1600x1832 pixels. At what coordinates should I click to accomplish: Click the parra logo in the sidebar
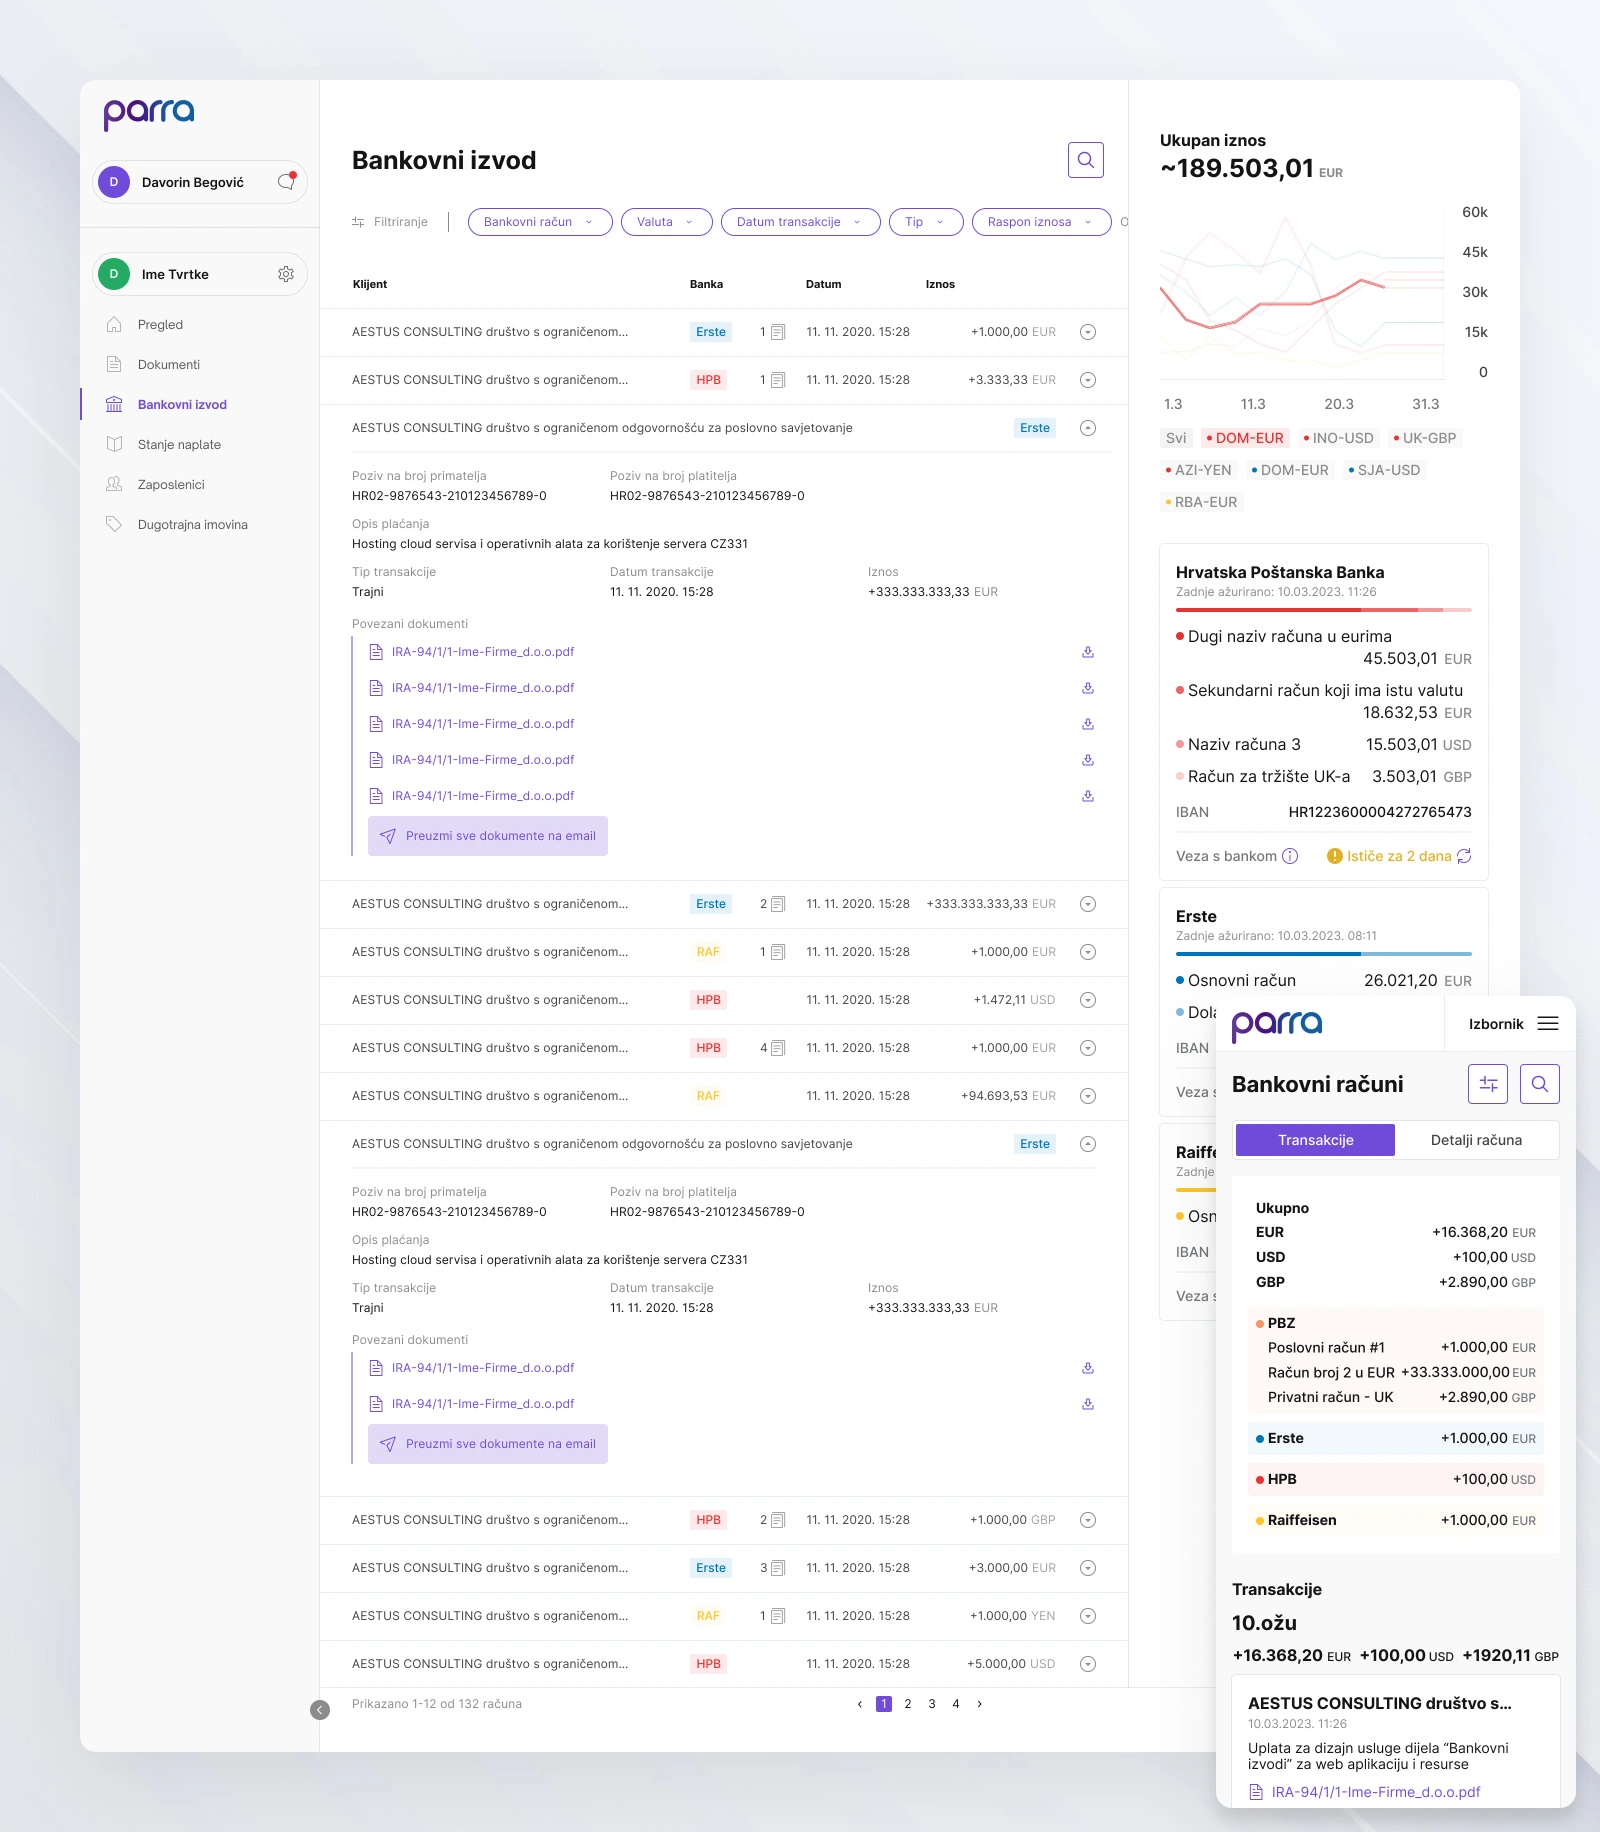[149, 114]
